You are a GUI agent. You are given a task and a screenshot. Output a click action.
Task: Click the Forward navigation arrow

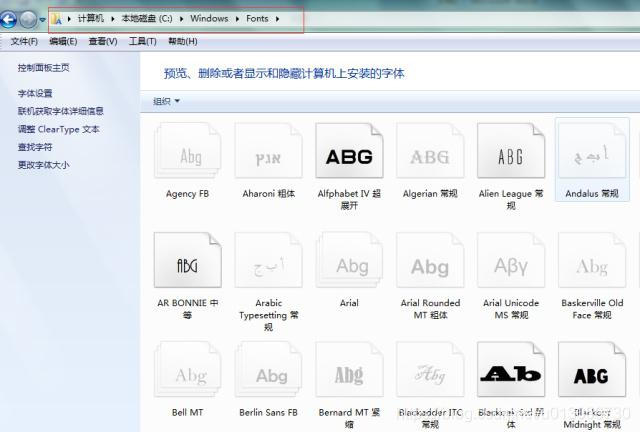tap(28, 19)
